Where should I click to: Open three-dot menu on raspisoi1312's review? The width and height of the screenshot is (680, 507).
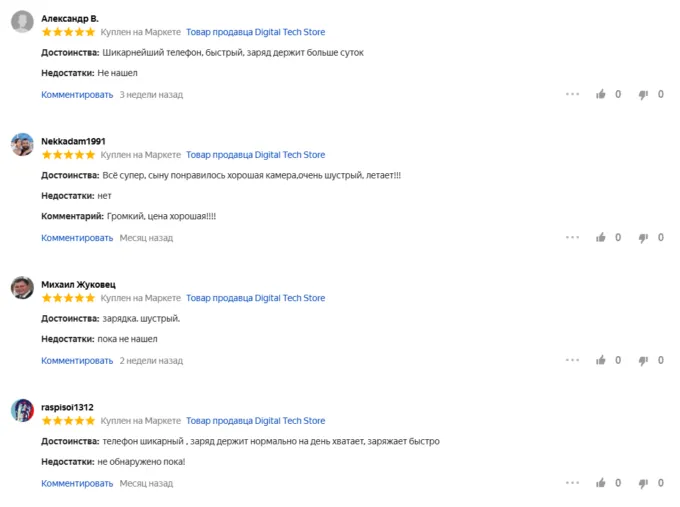click(572, 483)
